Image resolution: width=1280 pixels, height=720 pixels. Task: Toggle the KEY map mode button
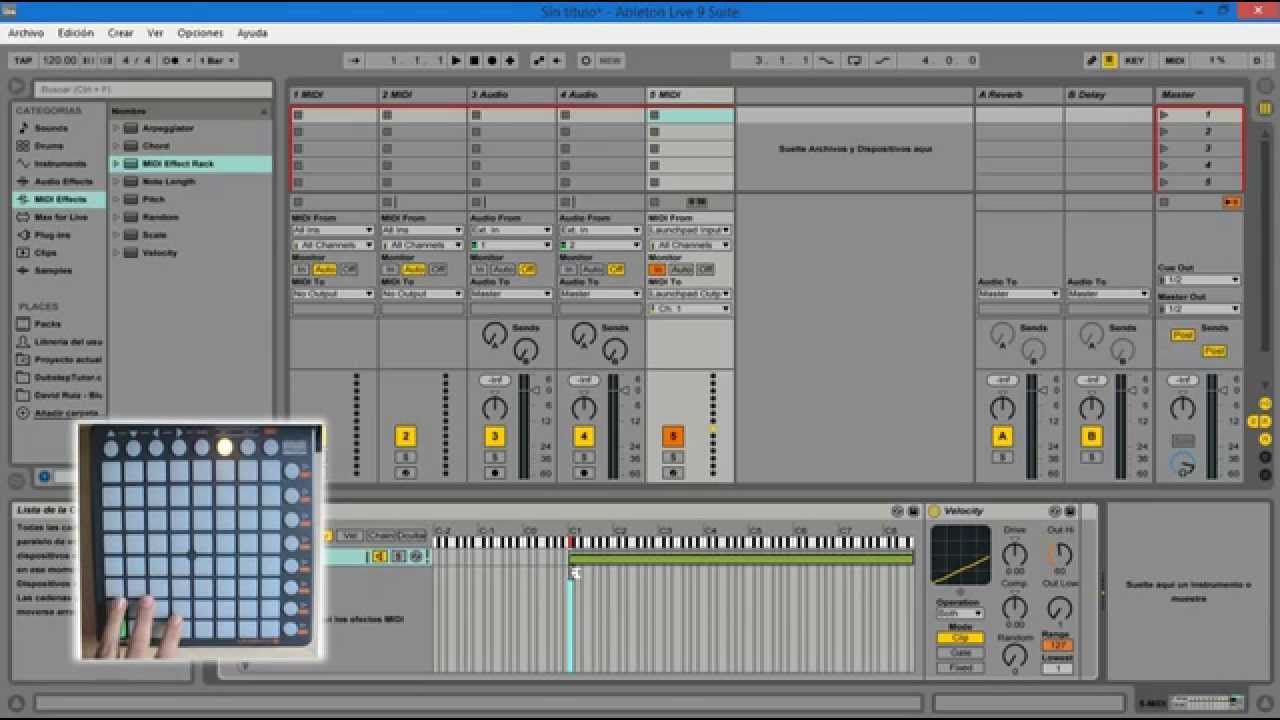pos(1134,60)
